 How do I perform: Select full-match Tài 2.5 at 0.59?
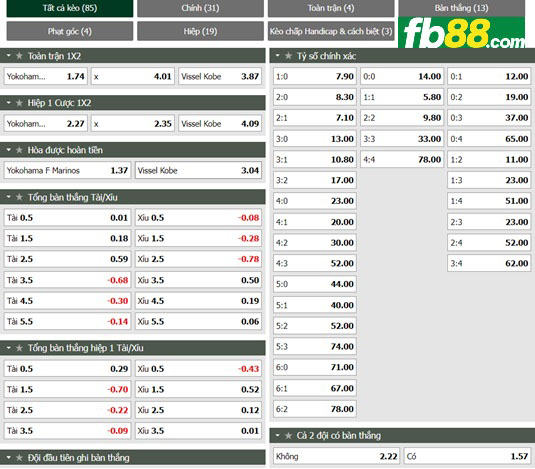(x=67, y=259)
